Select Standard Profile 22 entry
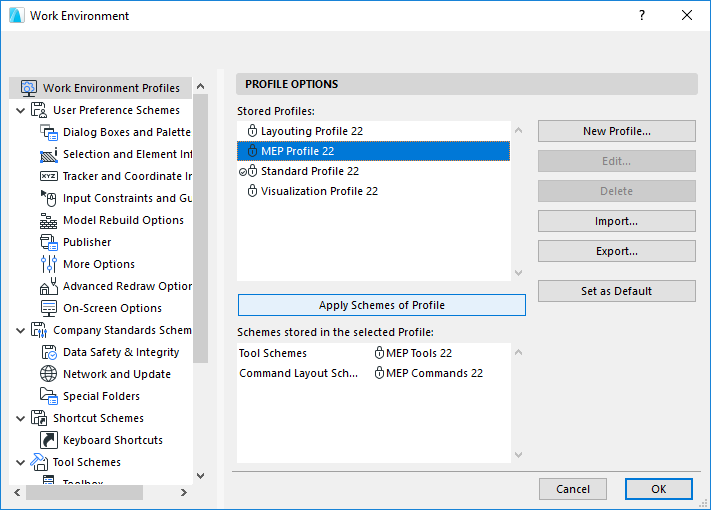 point(309,171)
